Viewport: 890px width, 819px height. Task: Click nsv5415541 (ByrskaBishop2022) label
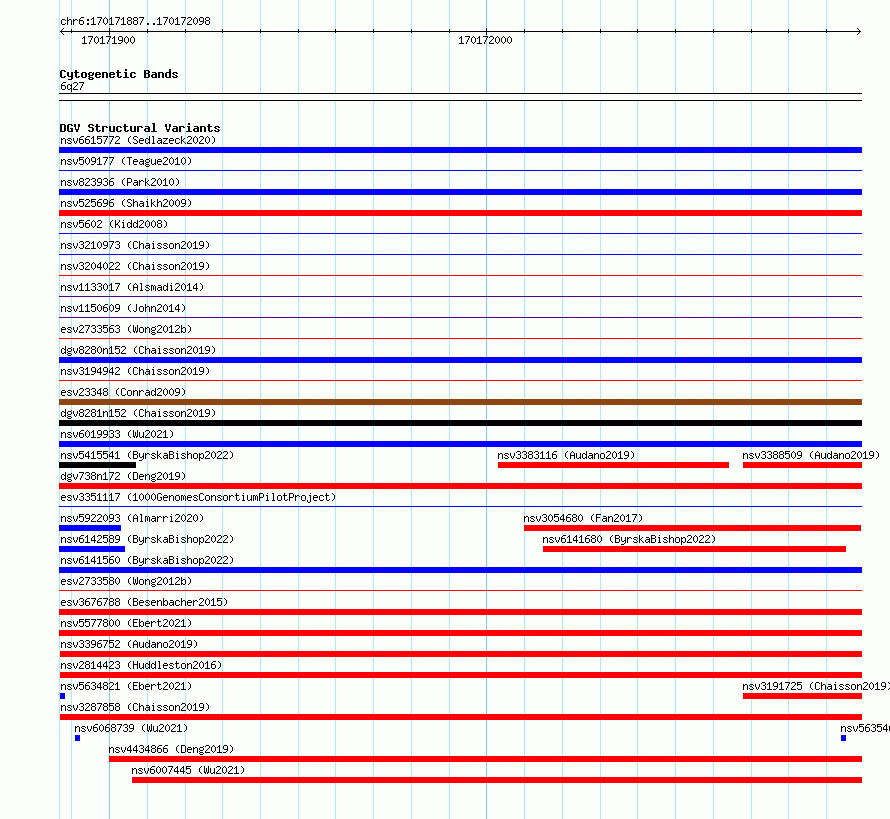[x=147, y=455]
